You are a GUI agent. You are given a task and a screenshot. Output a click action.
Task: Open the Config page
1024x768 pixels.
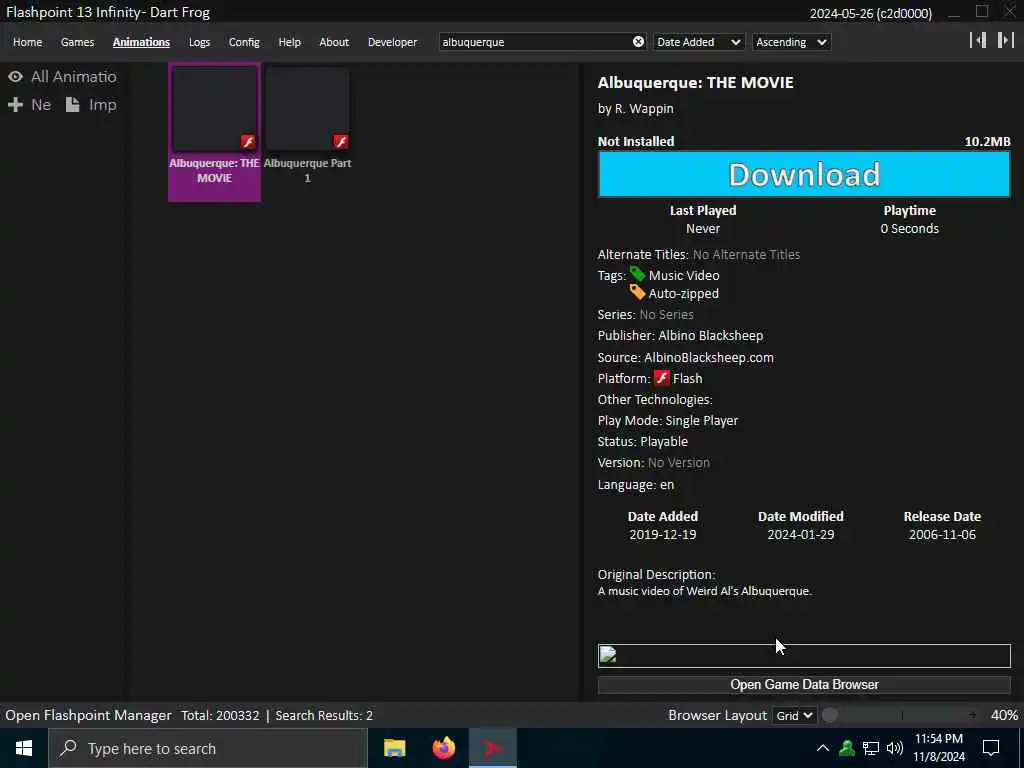244,42
